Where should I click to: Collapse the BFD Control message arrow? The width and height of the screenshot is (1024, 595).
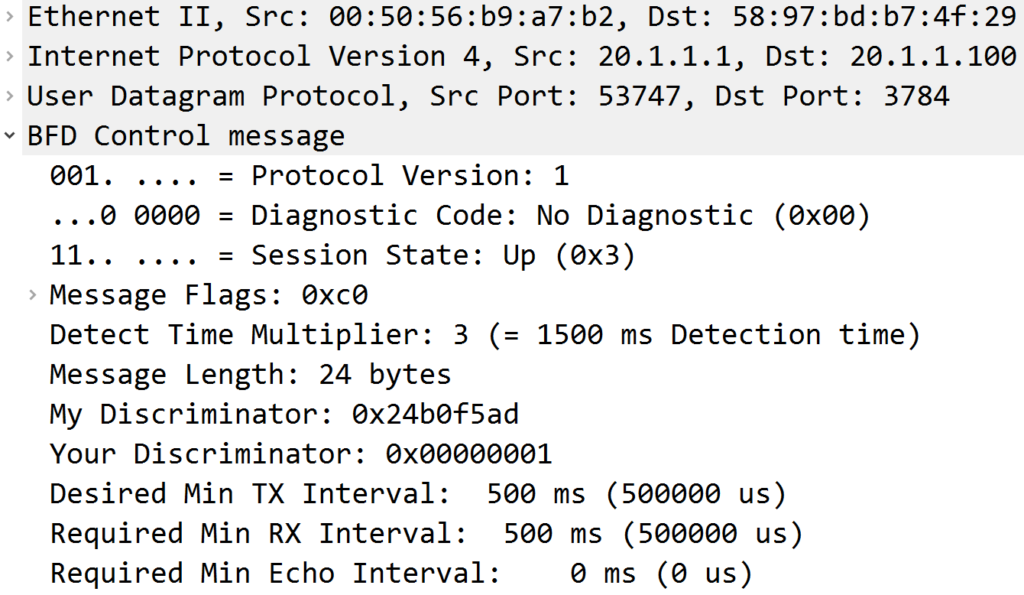coord(9,136)
